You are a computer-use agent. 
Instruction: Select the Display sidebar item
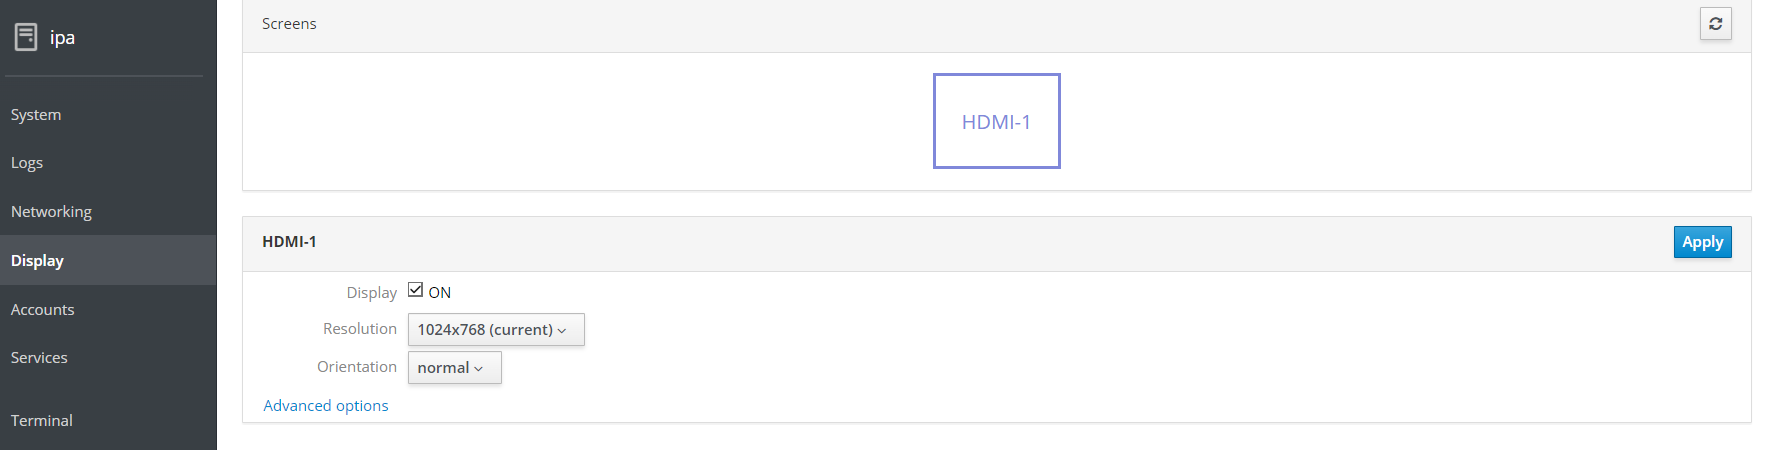pyautogui.click(x=38, y=261)
